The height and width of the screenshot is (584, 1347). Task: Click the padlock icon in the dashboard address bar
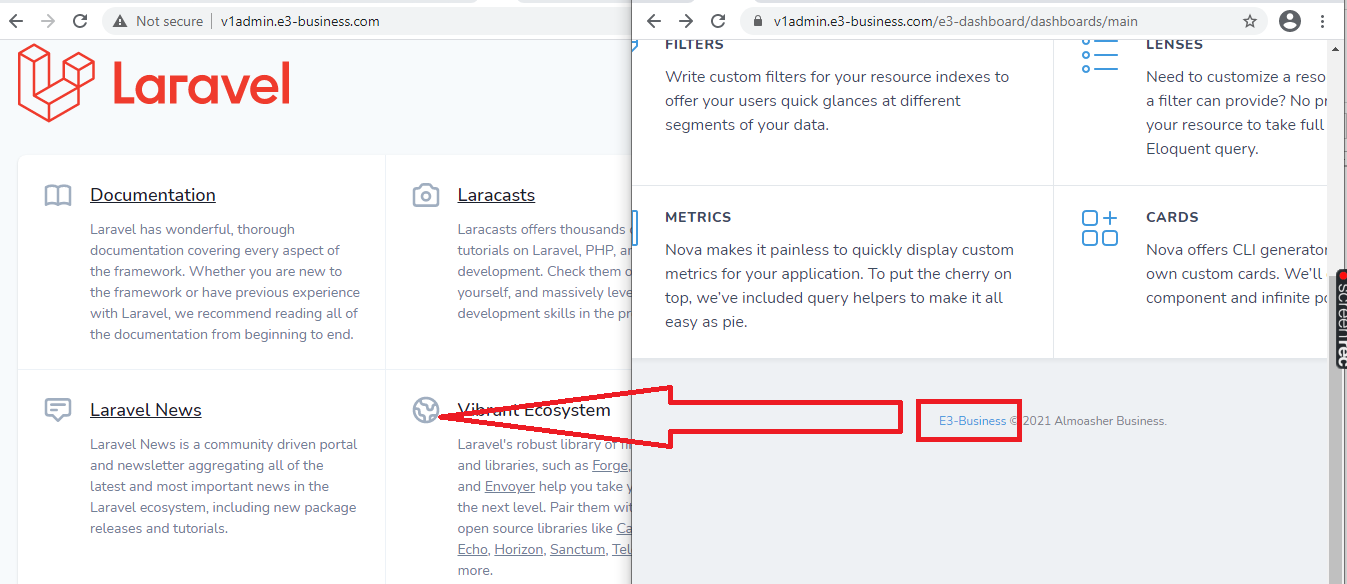pos(757,21)
